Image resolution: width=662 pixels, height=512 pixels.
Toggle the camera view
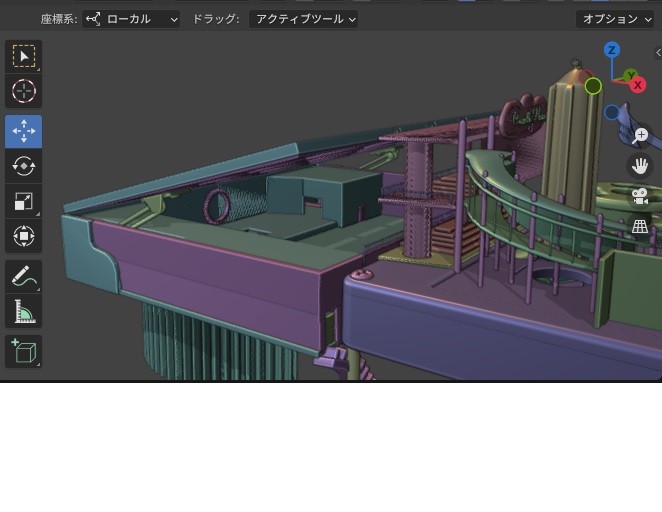(x=640, y=196)
